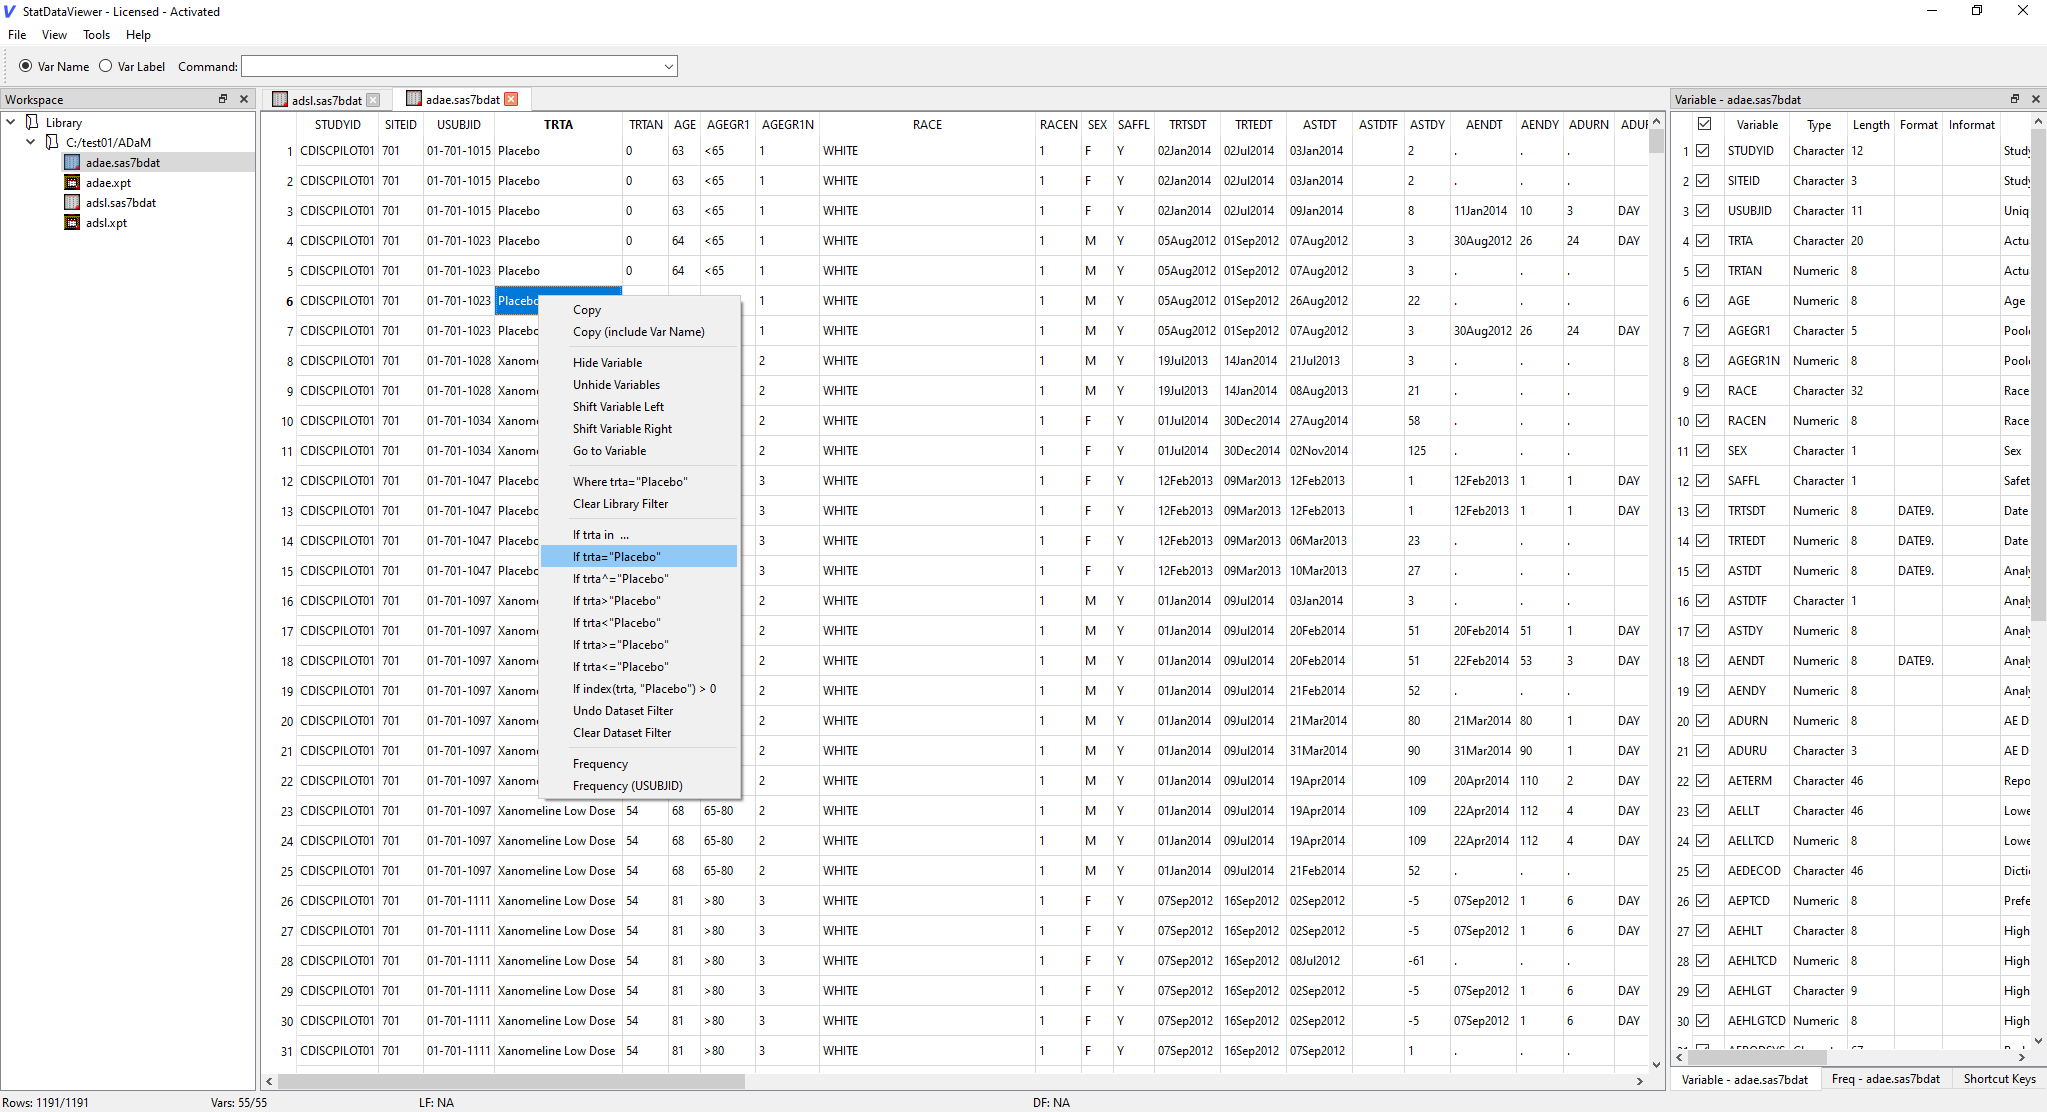
Task: Uncheck the STUDYID variable checkbox
Action: [1703, 151]
